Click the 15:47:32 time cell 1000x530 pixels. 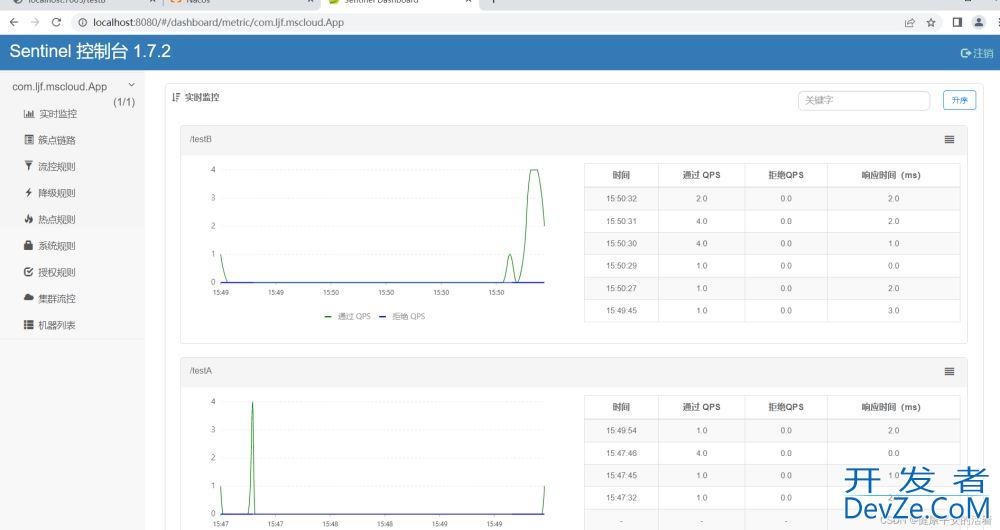pos(621,498)
